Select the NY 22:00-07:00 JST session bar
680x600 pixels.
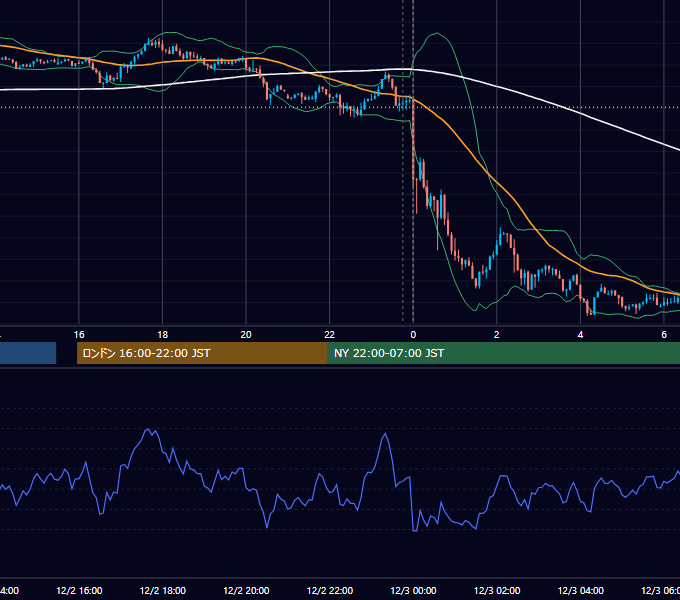coord(504,353)
